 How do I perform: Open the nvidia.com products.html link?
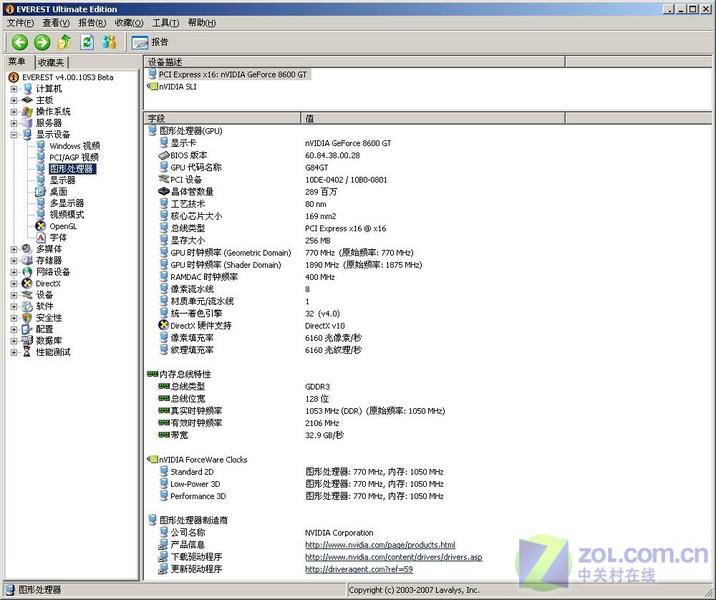[380, 545]
